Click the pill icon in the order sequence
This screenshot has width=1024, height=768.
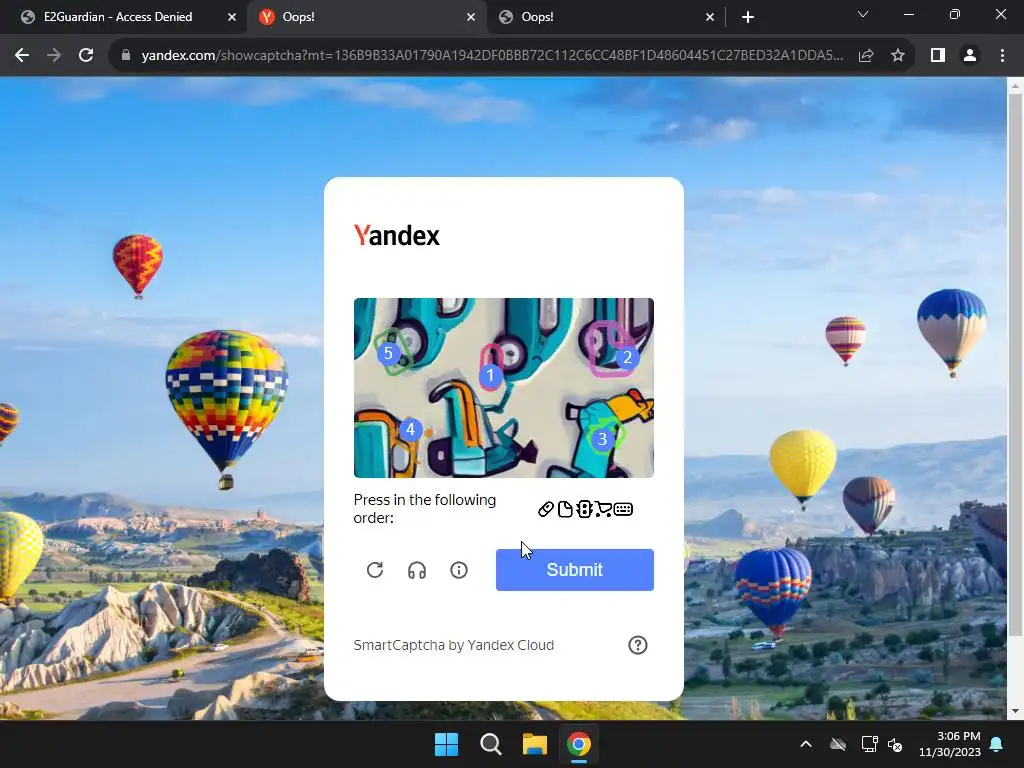pos(546,509)
